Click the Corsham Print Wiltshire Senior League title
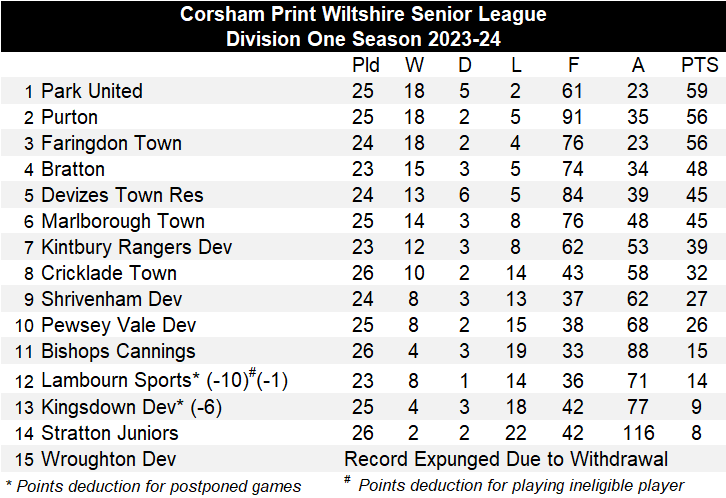 click(x=363, y=15)
